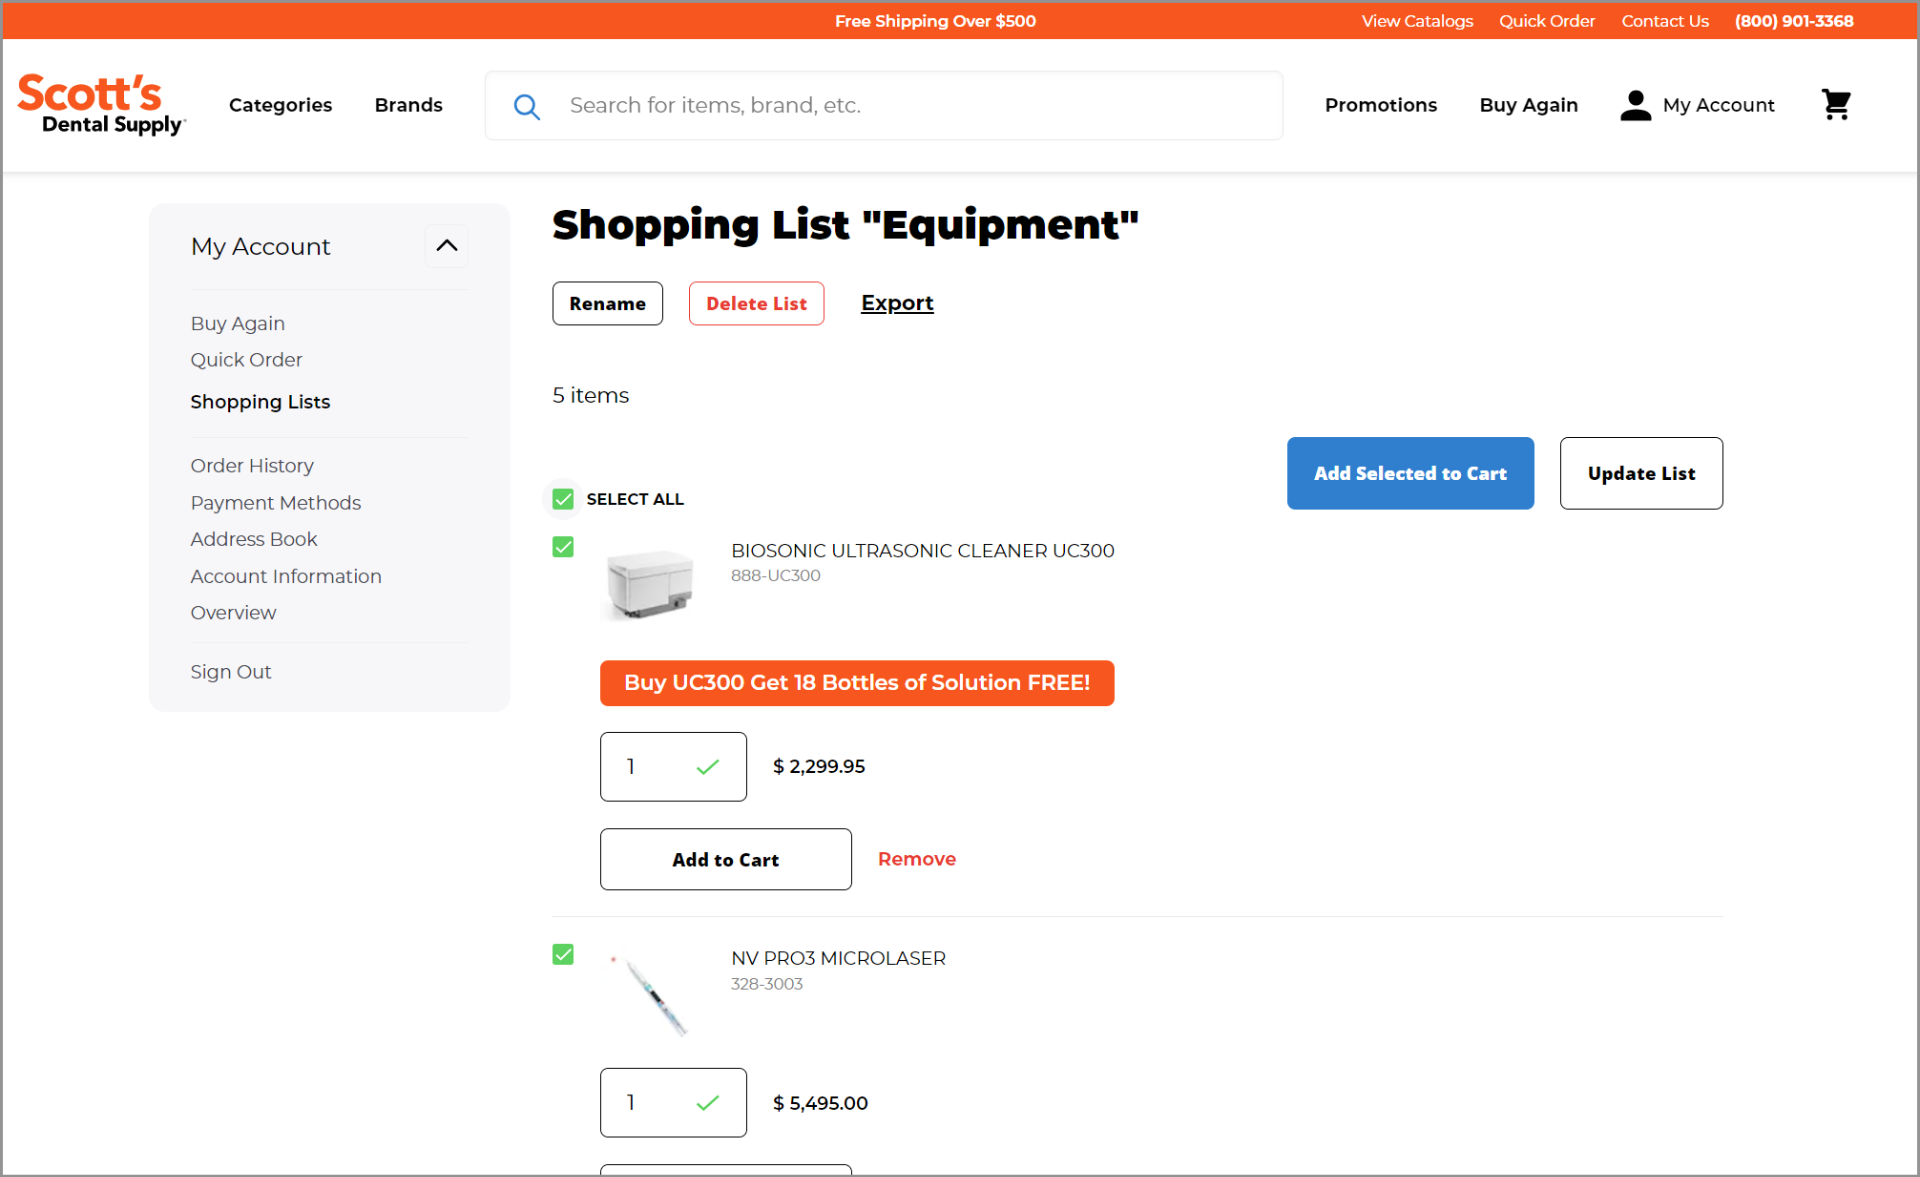Open the shopping cart icon

click(1836, 104)
